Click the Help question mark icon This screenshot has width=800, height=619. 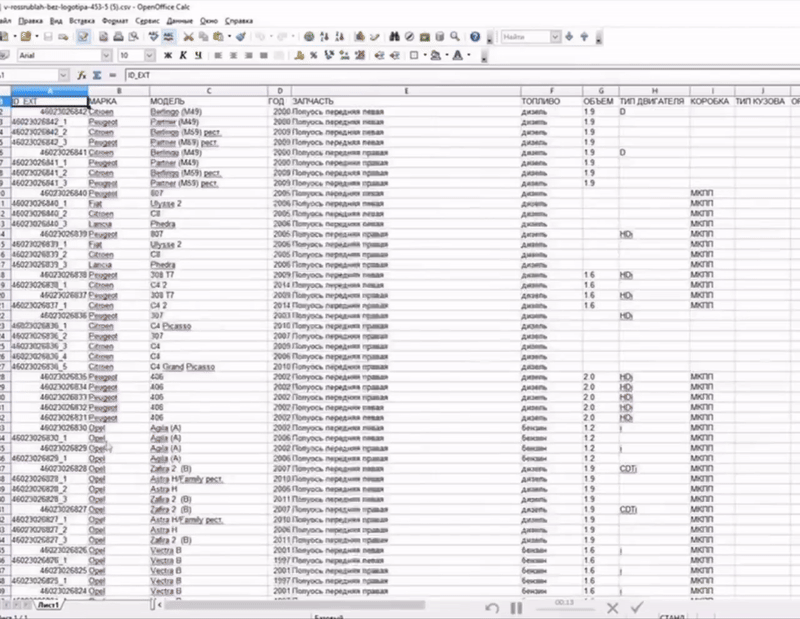(474, 37)
